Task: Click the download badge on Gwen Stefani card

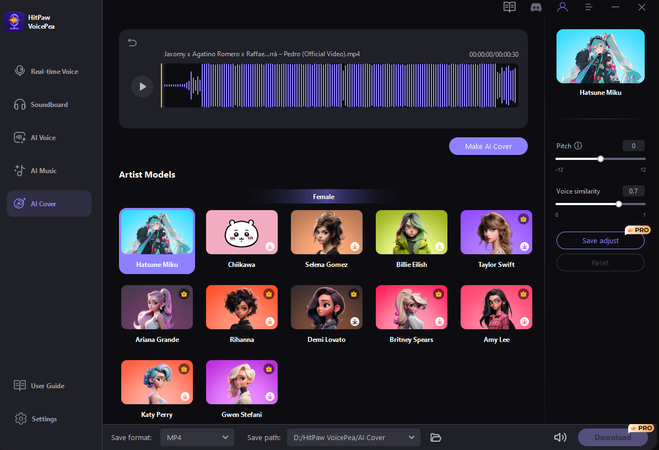Action: [270, 396]
